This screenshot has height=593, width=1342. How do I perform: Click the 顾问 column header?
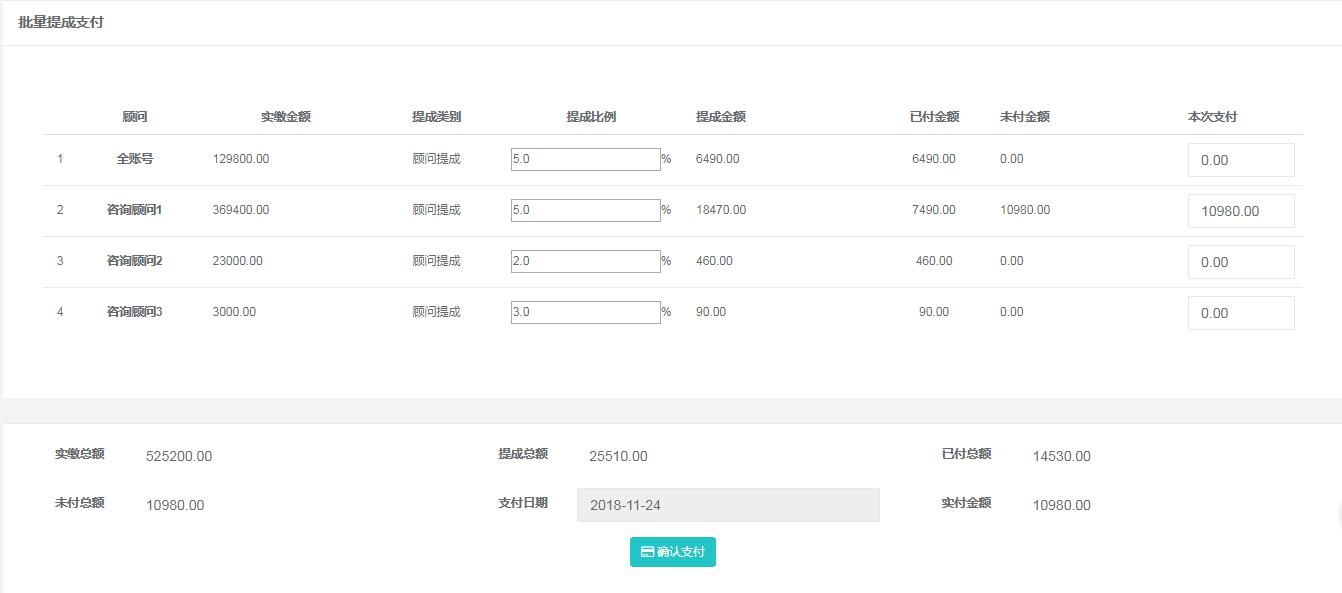(x=135, y=117)
